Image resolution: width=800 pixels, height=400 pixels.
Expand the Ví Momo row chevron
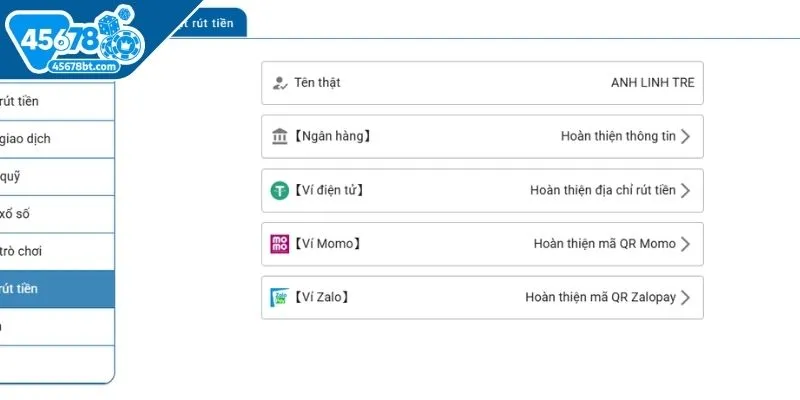pos(685,244)
